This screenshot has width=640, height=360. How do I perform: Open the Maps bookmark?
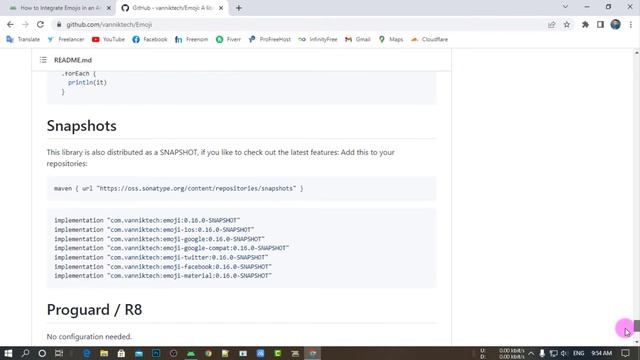[391, 39]
